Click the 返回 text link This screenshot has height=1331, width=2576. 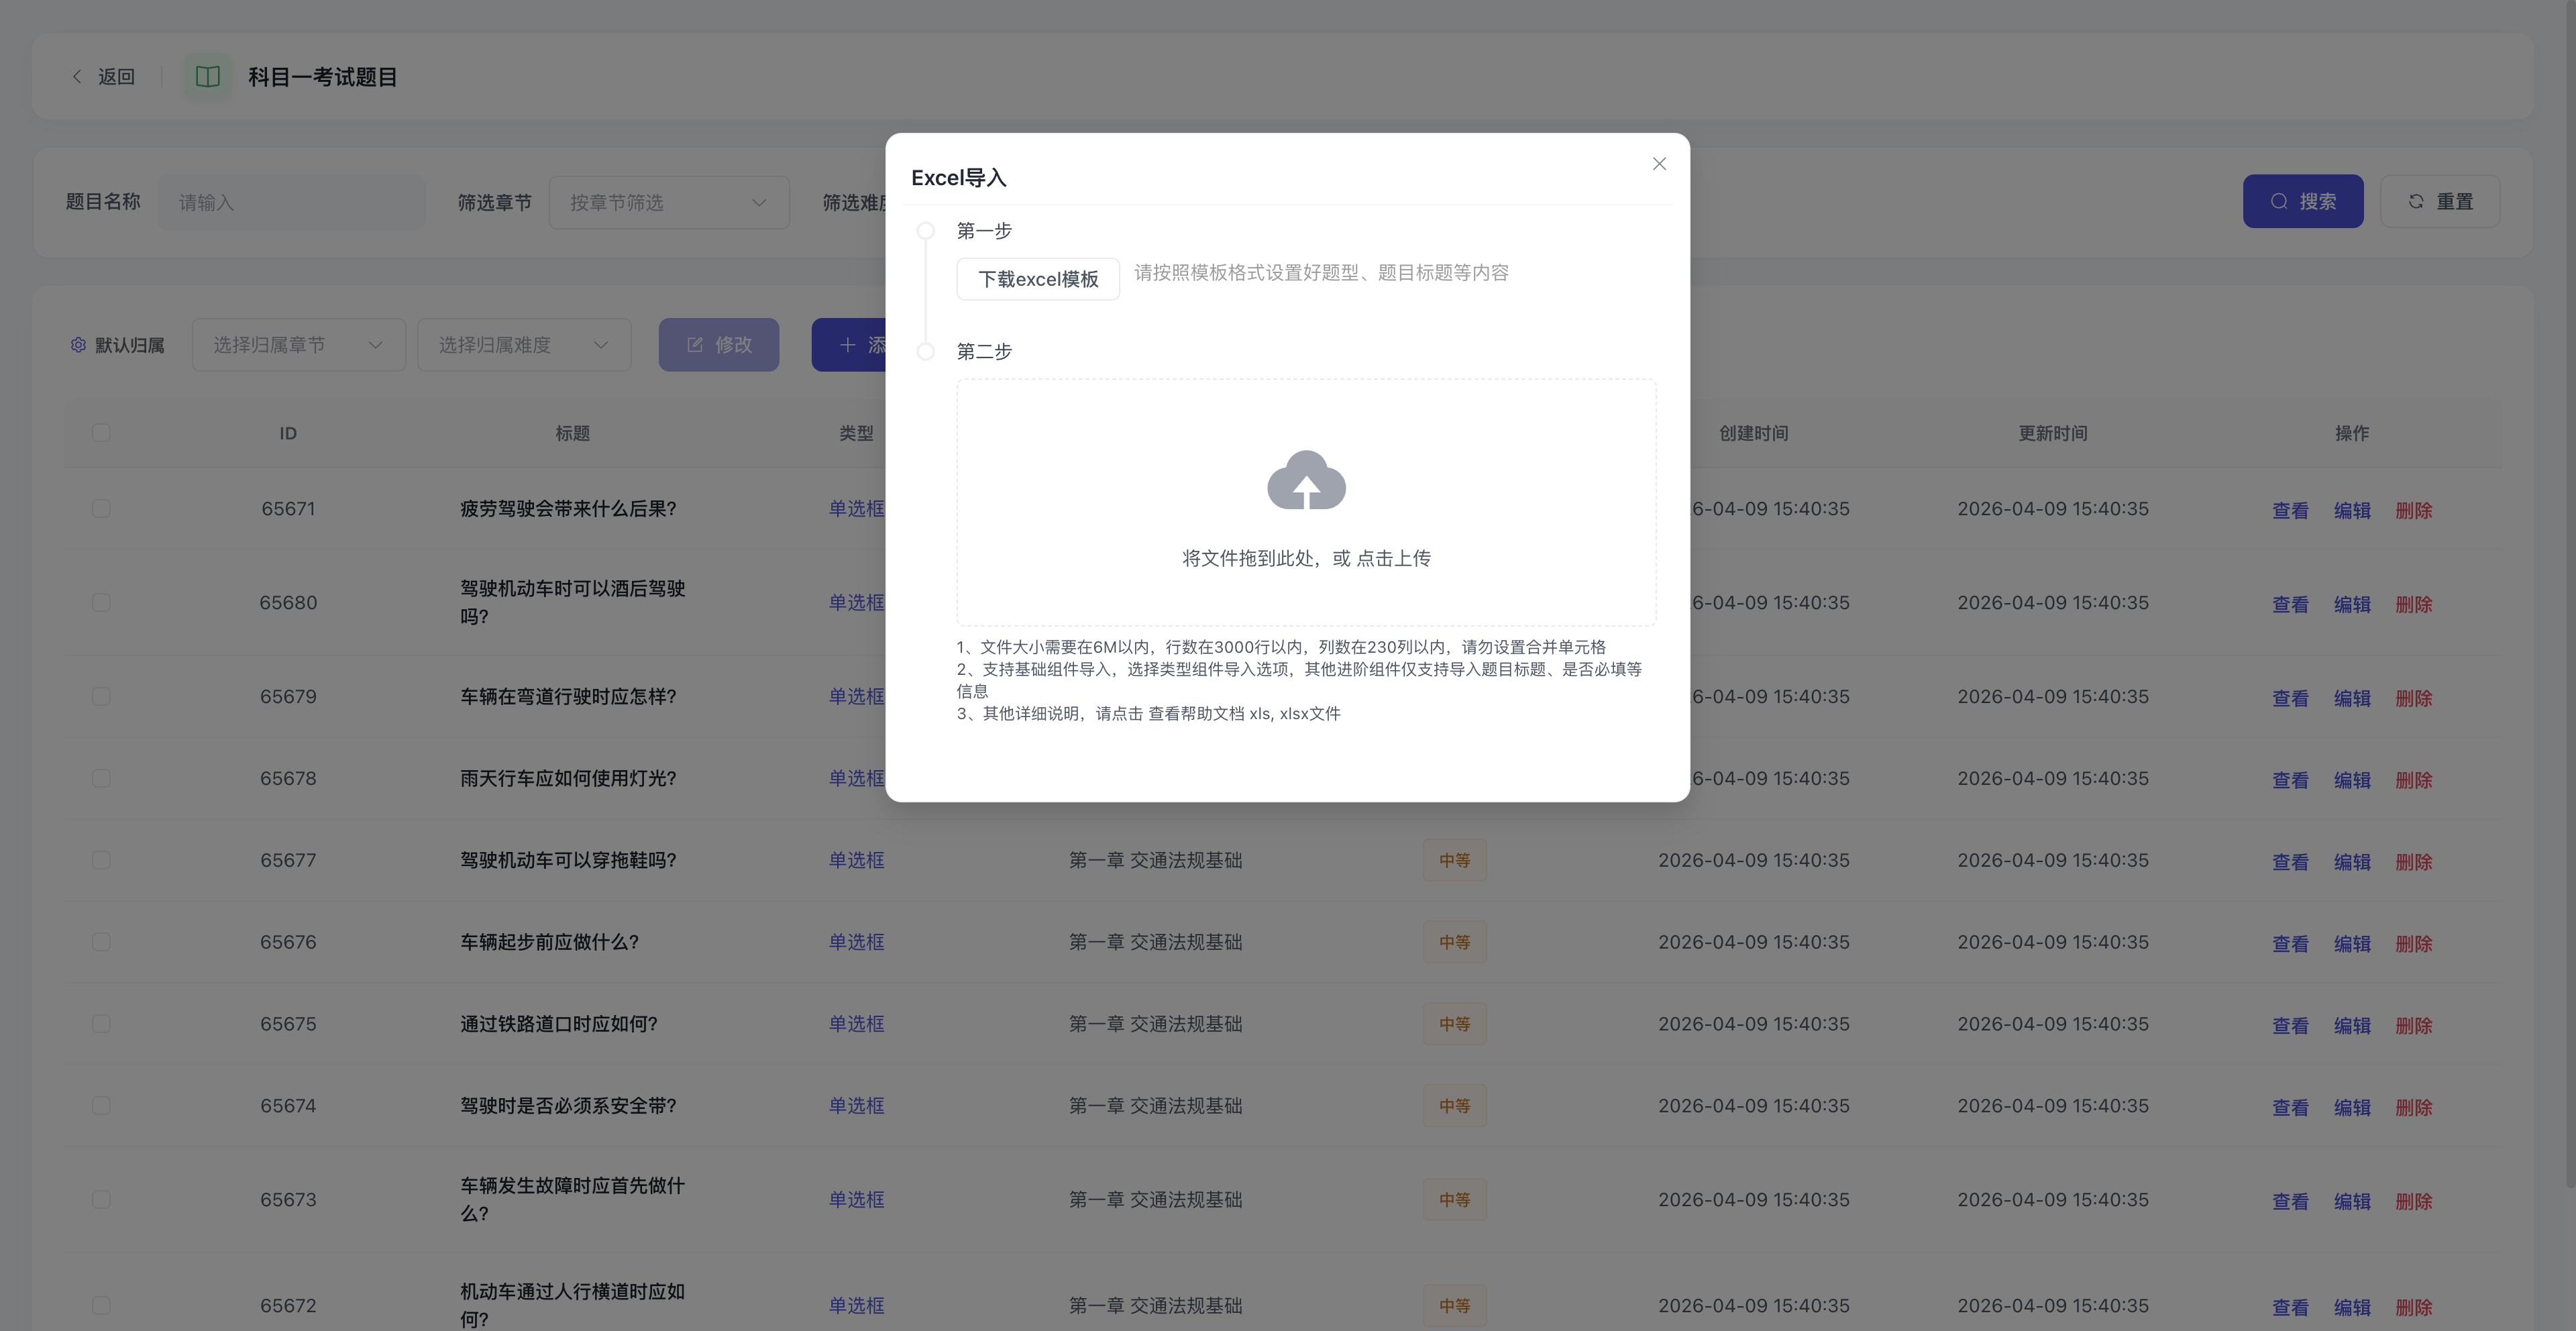116,77
